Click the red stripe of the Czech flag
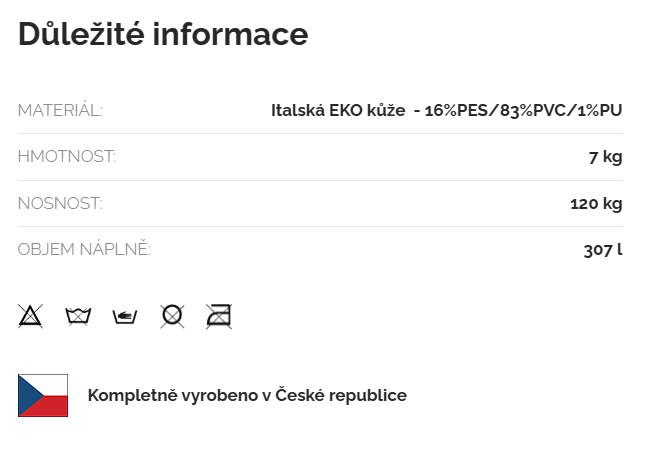Viewport: 650px width, 468px height. click(x=52, y=406)
